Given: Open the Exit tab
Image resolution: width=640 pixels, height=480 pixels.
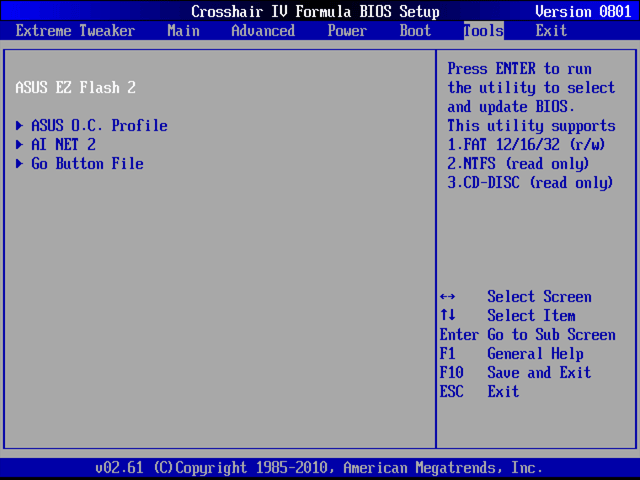Looking at the screenshot, I should [551, 31].
